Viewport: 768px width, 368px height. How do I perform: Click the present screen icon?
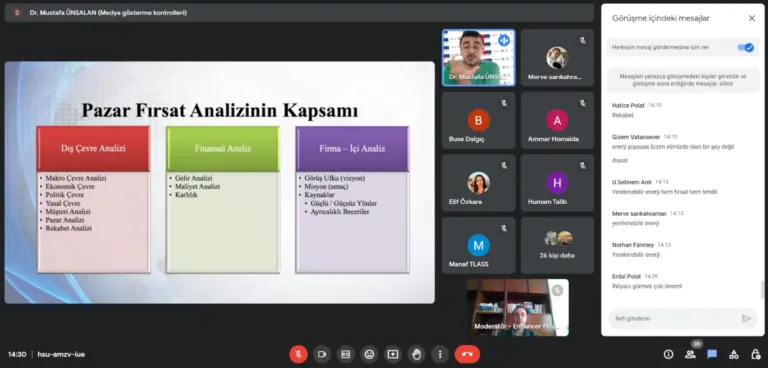pos(393,354)
